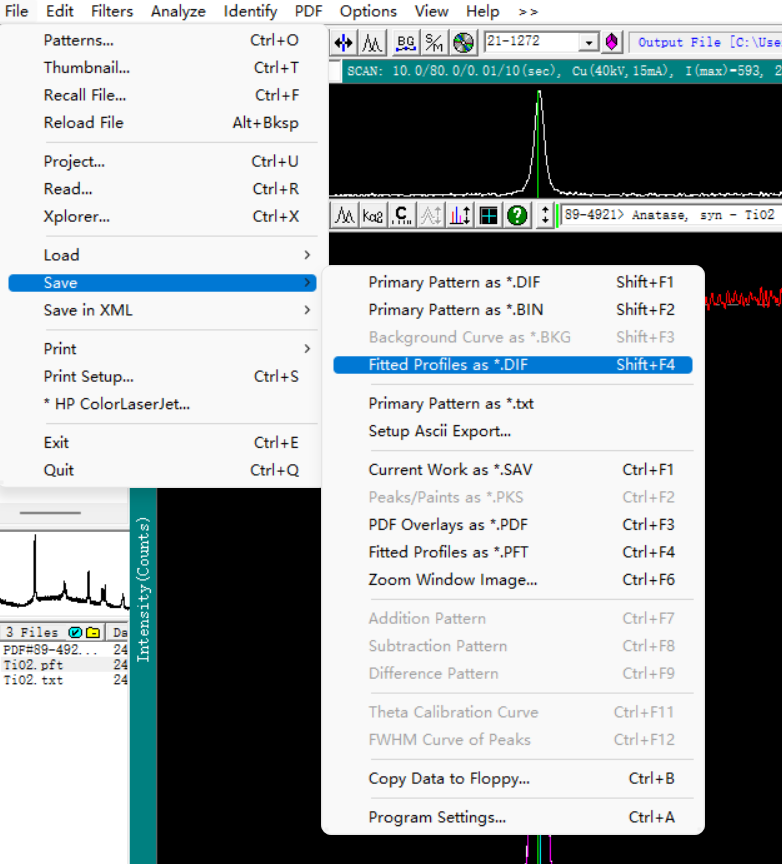Viewport: 782px width, 864px height.
Task: Expand the Load submenu
Action: point(162,255)
